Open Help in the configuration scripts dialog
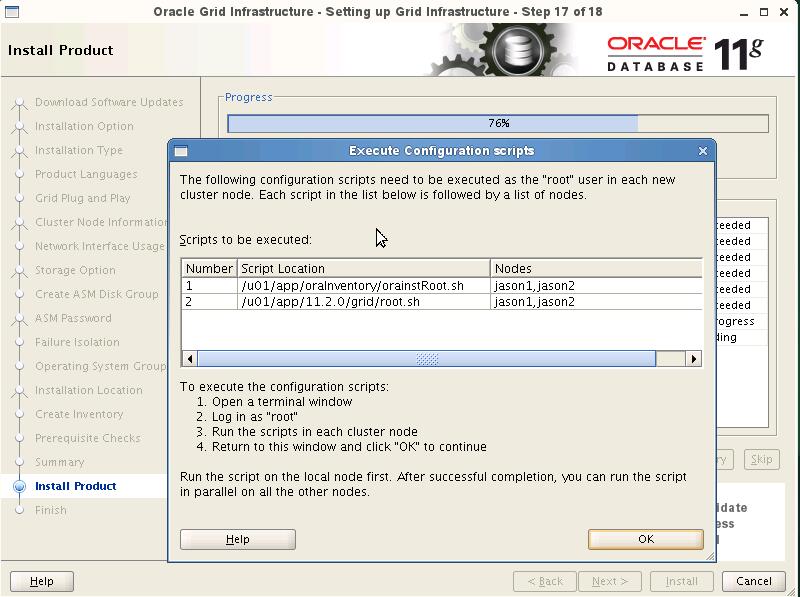The height and width of the screenshot is (597, 800). pyautogui.click(x=238, y=539)
